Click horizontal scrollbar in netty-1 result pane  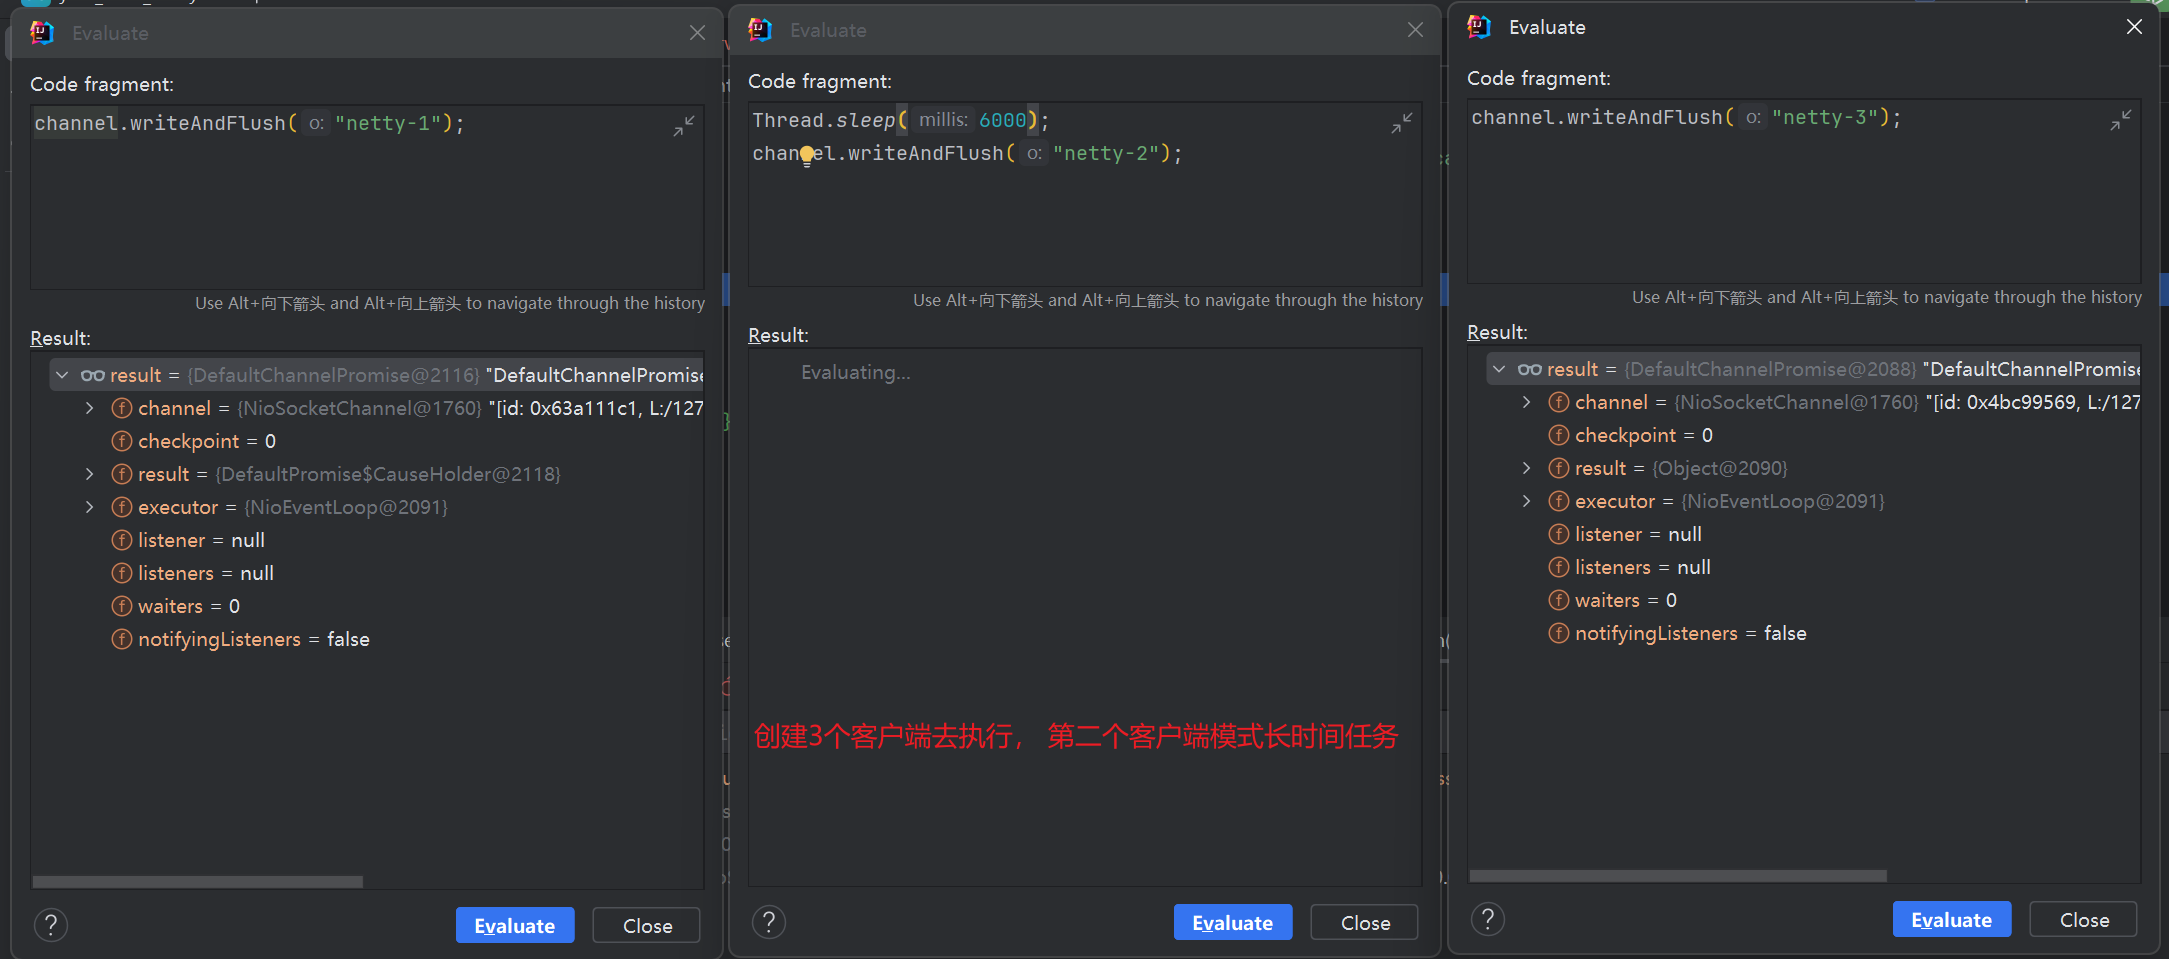pyautogui.click(x=198, y=882)
